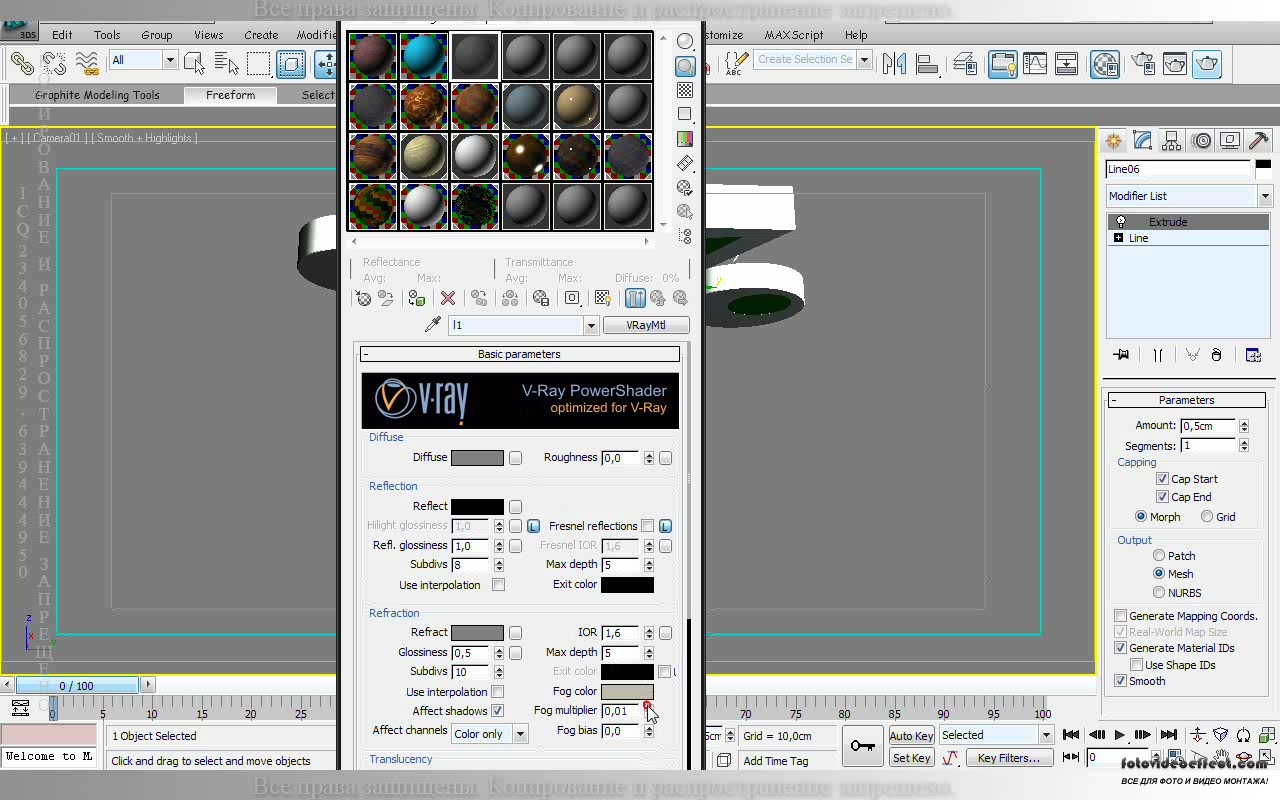Open Mirror tool in main toolbar
Viewport: 1280px width, 800px height.
pos(895,65)
